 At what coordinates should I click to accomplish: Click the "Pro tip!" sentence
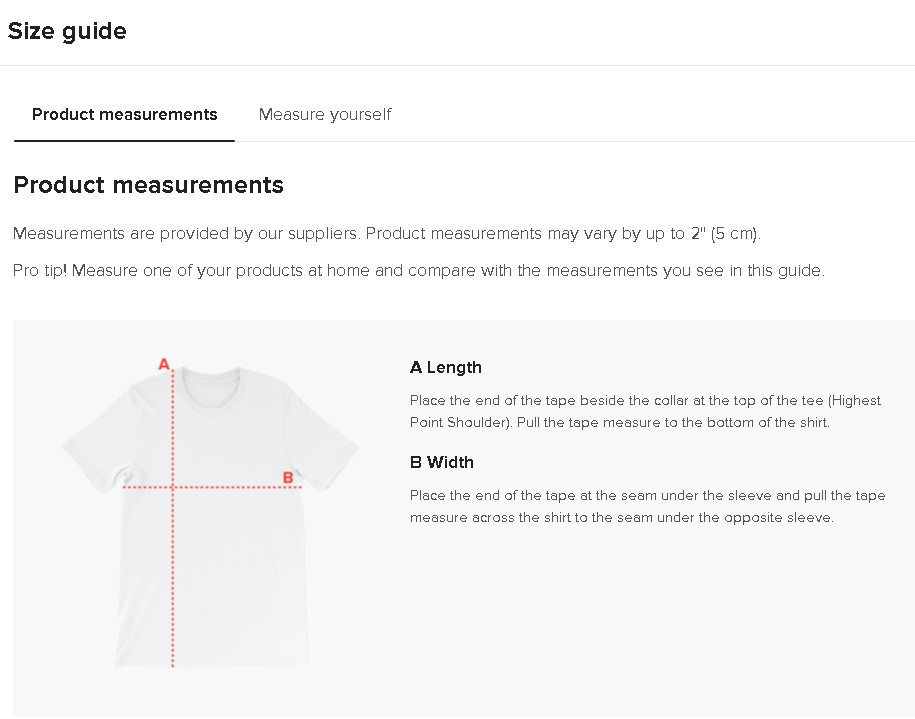pyautogui.click(x=418, y=271)
